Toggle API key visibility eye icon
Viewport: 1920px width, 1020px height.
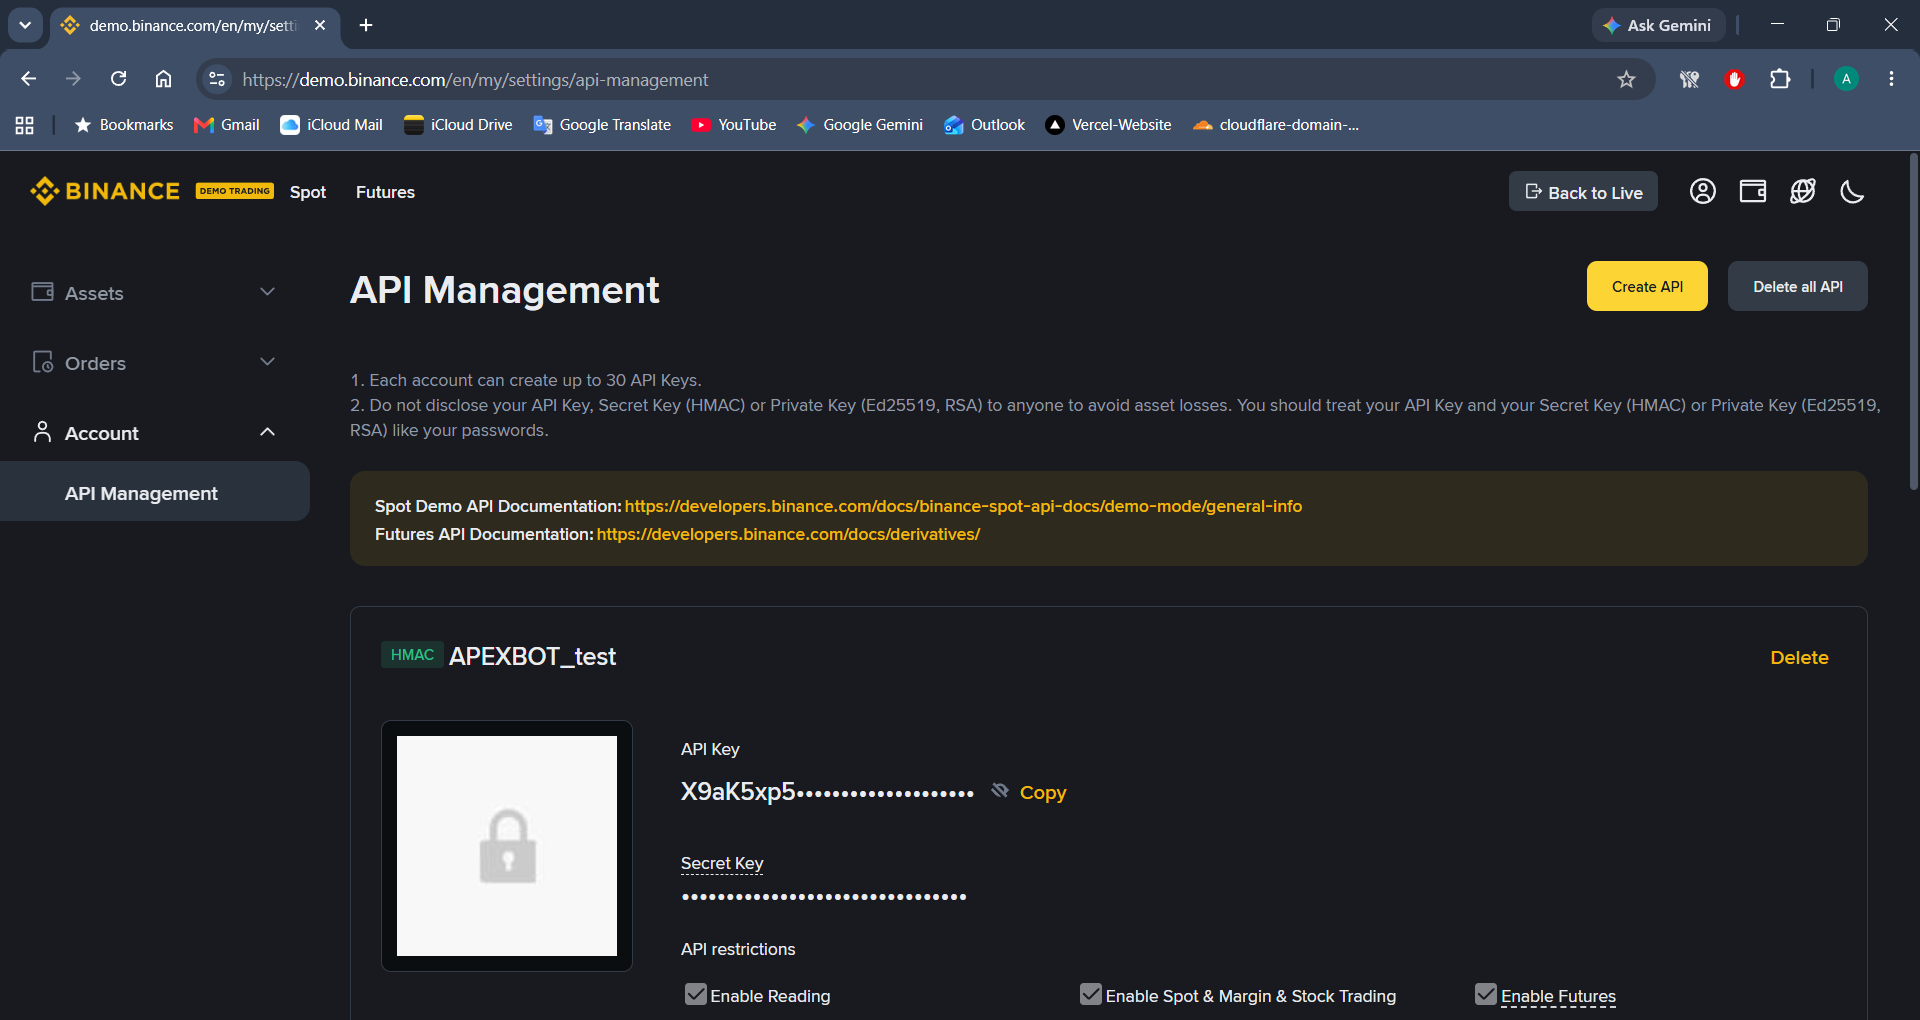point(999,790)
